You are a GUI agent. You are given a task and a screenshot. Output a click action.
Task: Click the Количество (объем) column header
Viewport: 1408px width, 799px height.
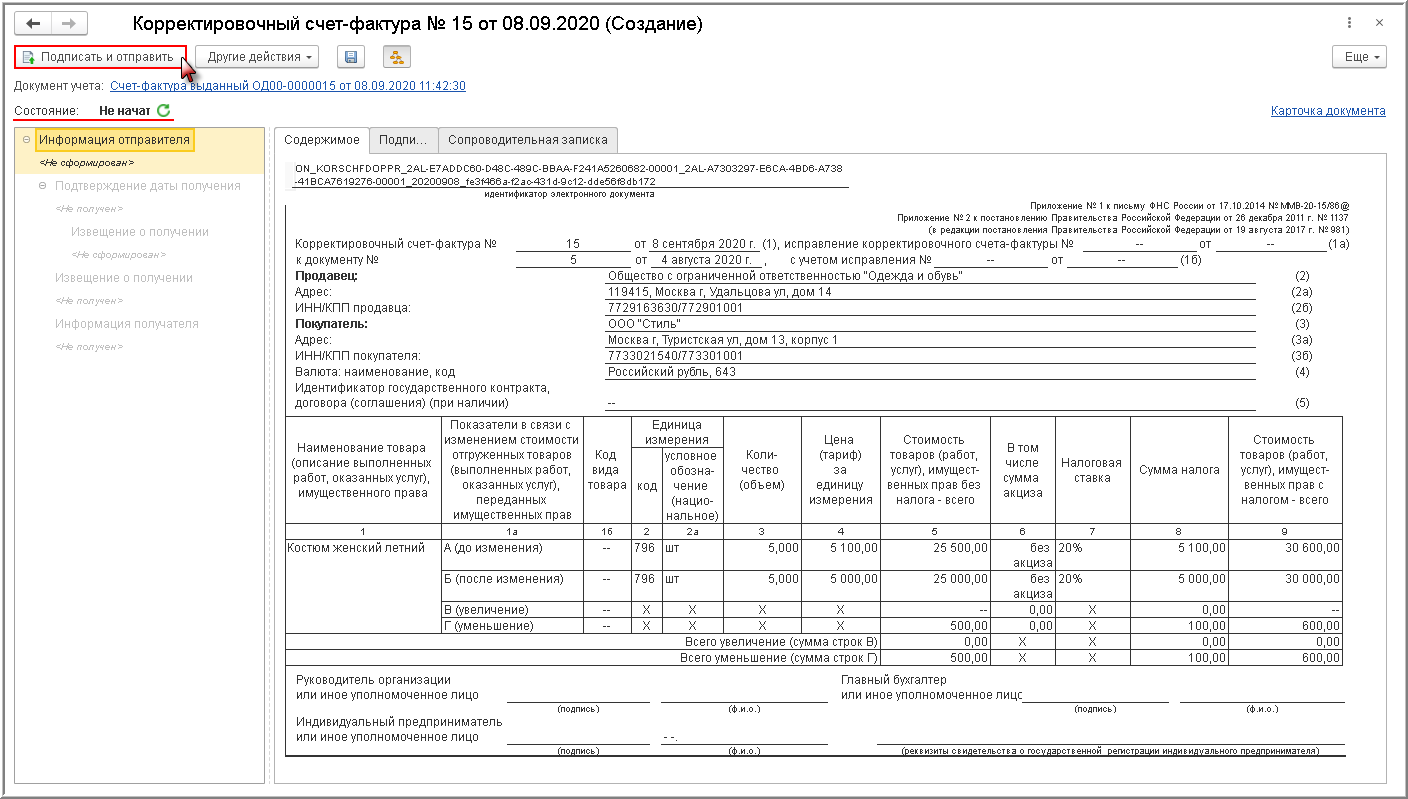(x=762, y=470)
